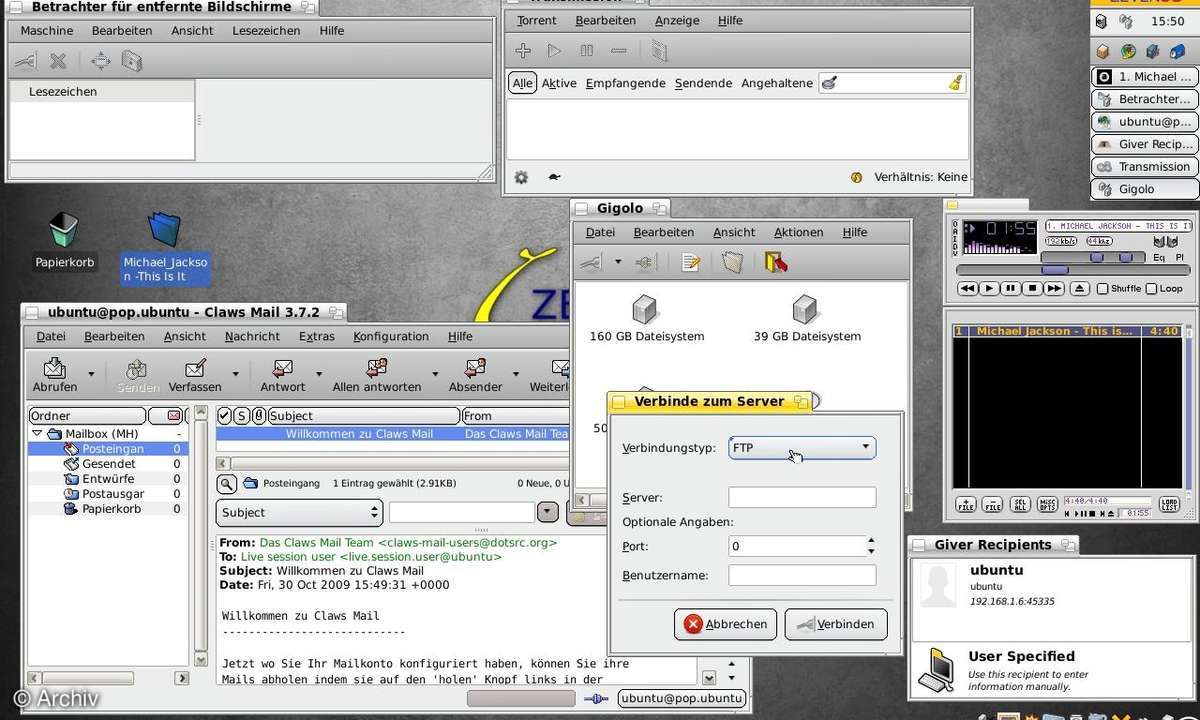Collapse the Mailbox (MH) tree node
The image size is (1200, 720).
pyautogui.click(x=37, y=434)
